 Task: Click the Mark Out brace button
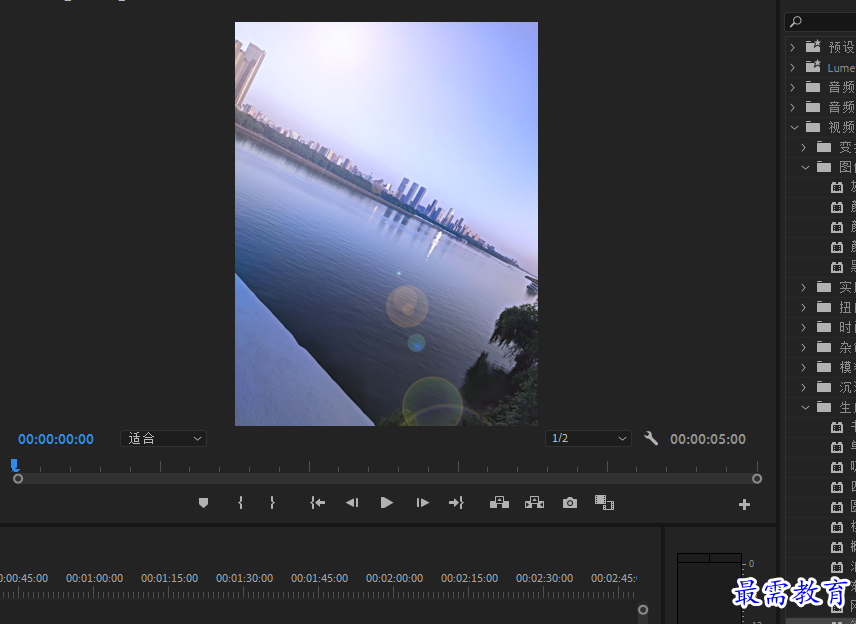click(272, 503)
